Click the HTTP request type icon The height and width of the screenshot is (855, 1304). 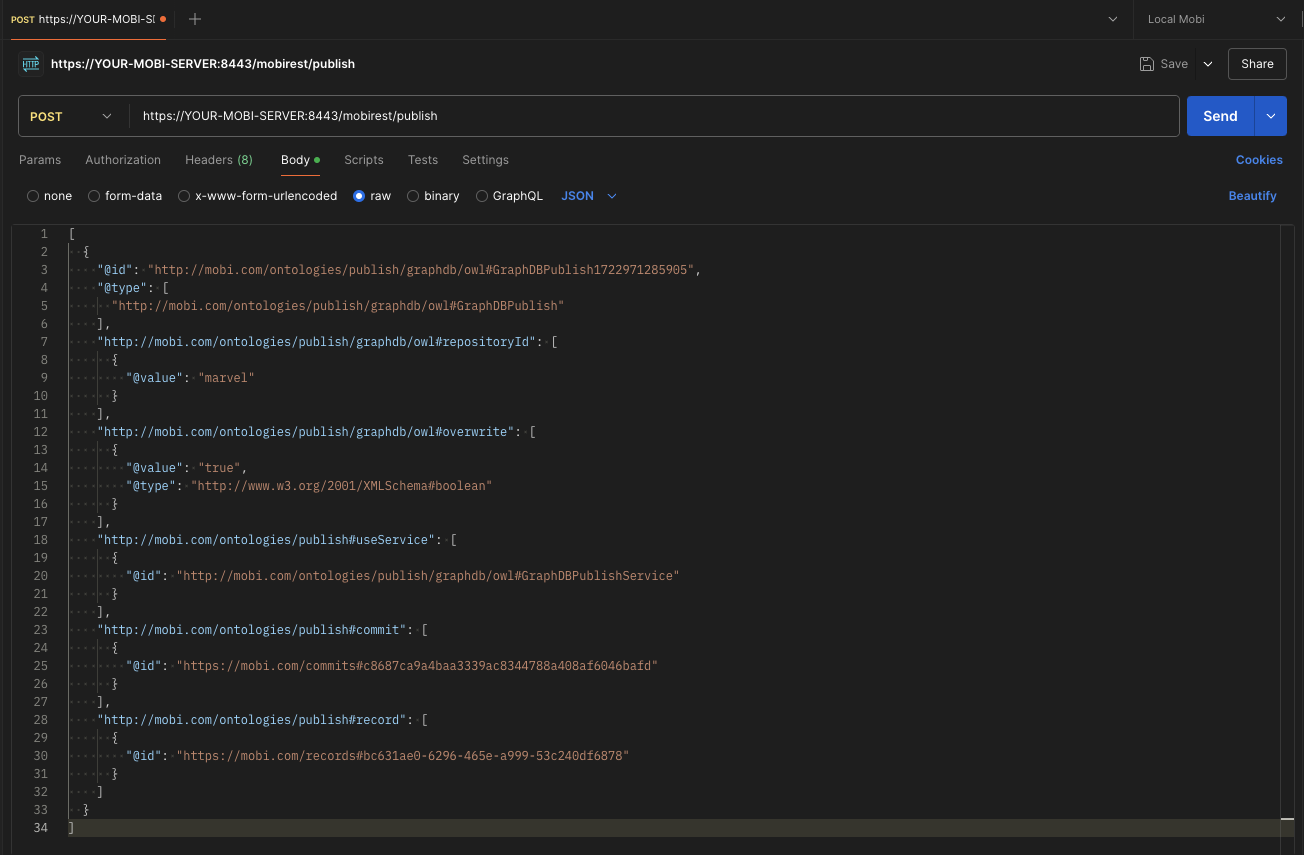(x=31, y=64)
